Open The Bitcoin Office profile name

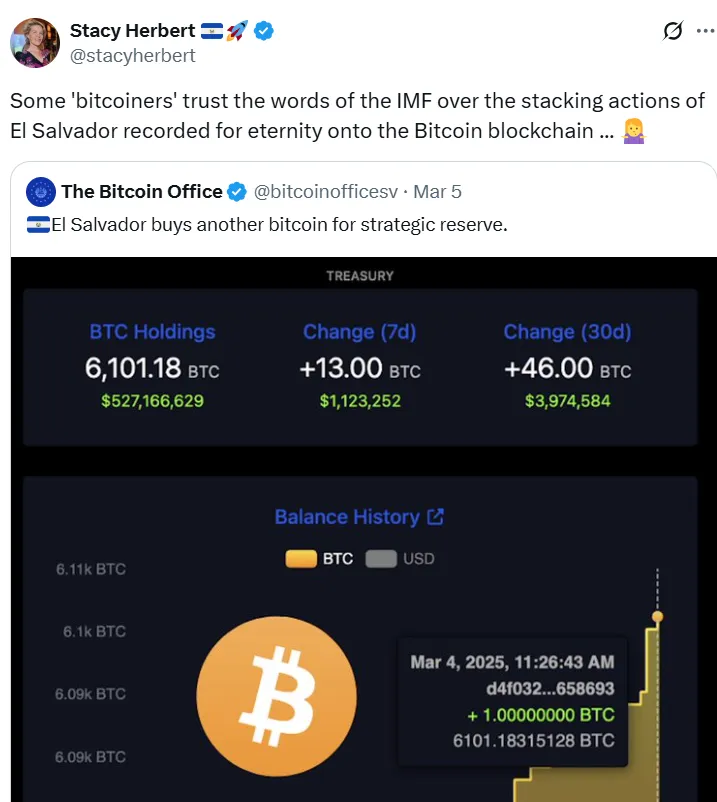(142, 191)
